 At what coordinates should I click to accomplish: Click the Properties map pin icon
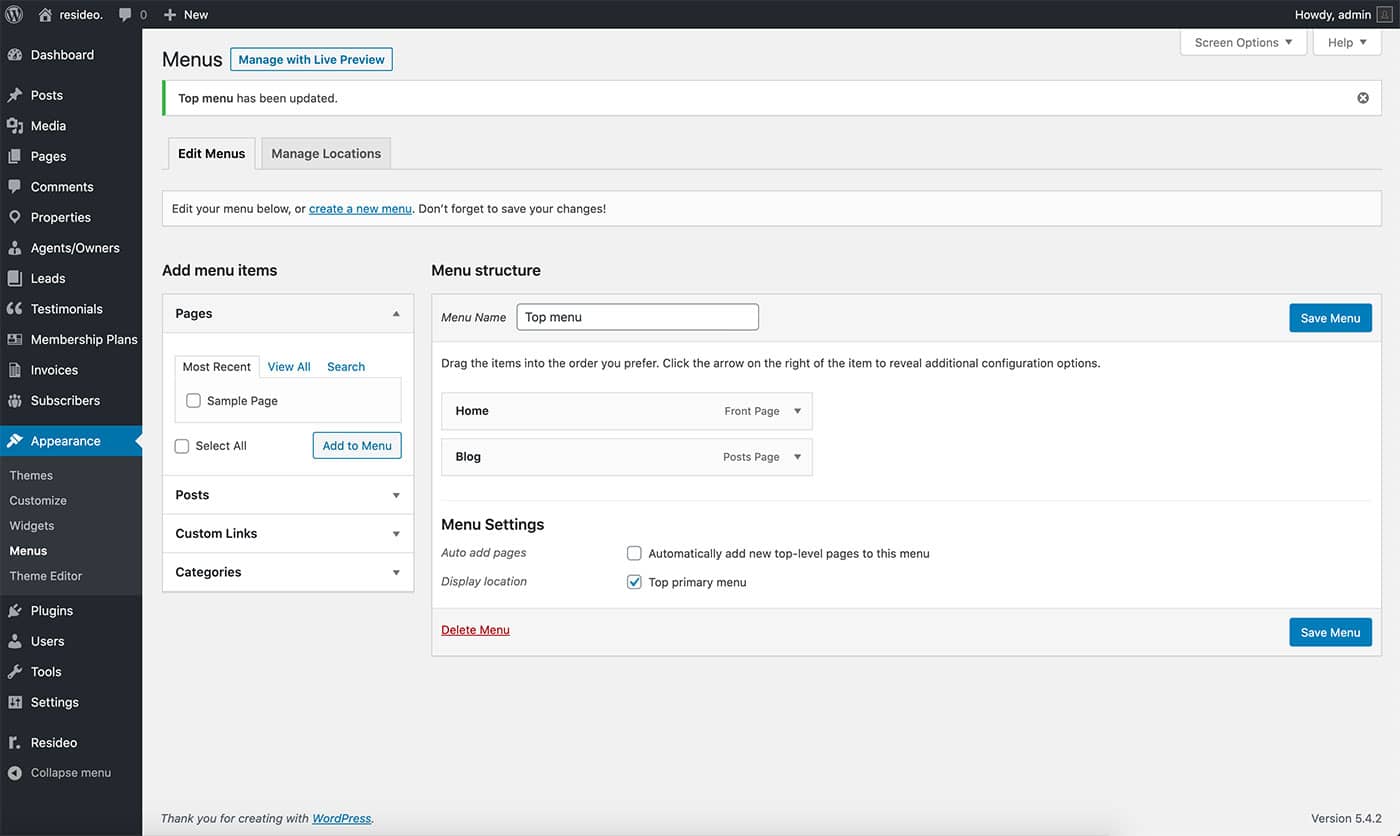(x=15, y=217)
